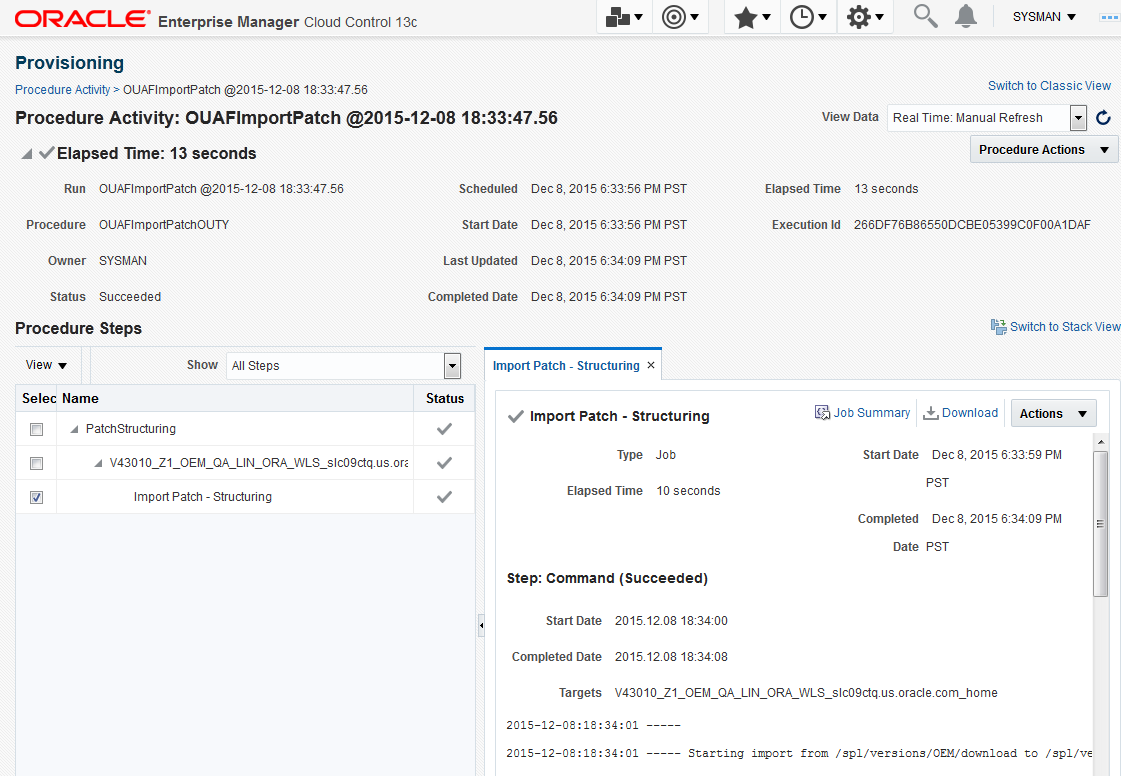Click the PatchStructuring status checkmark
Screen dimensions: 1121x776
click(x=444, y=429)
